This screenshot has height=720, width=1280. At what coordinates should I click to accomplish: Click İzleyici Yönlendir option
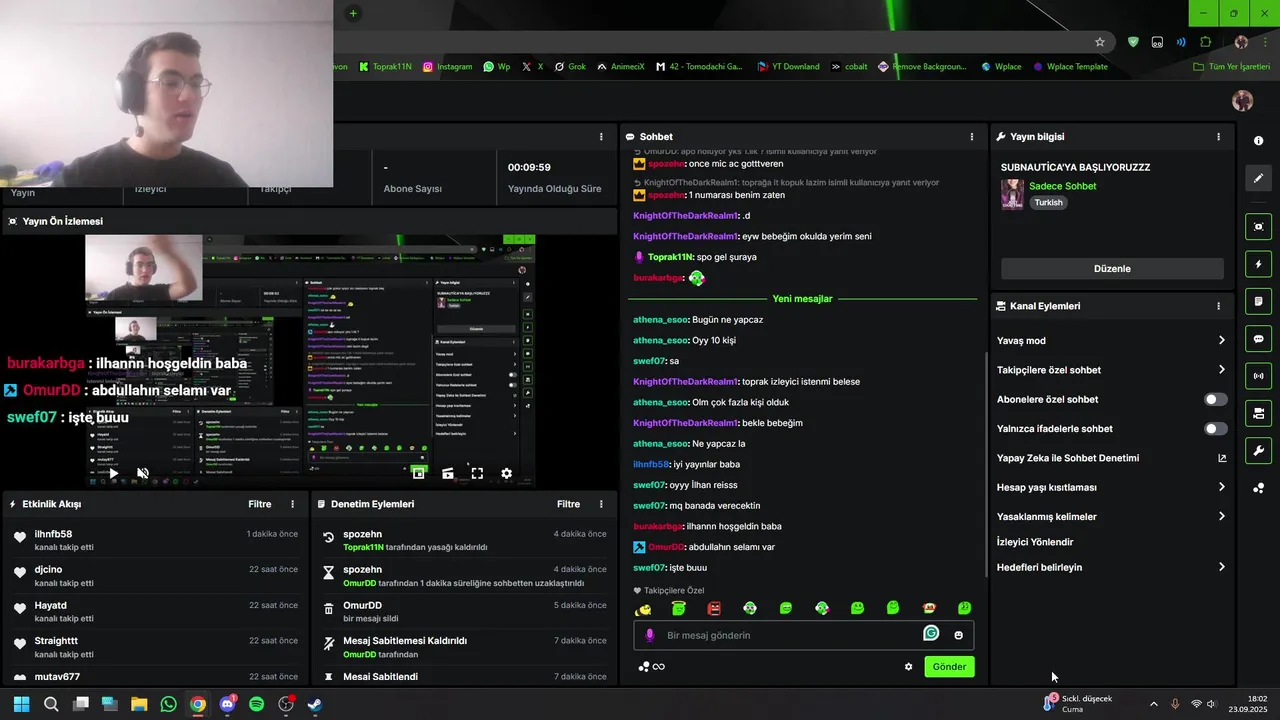[x=1035, y=542]
